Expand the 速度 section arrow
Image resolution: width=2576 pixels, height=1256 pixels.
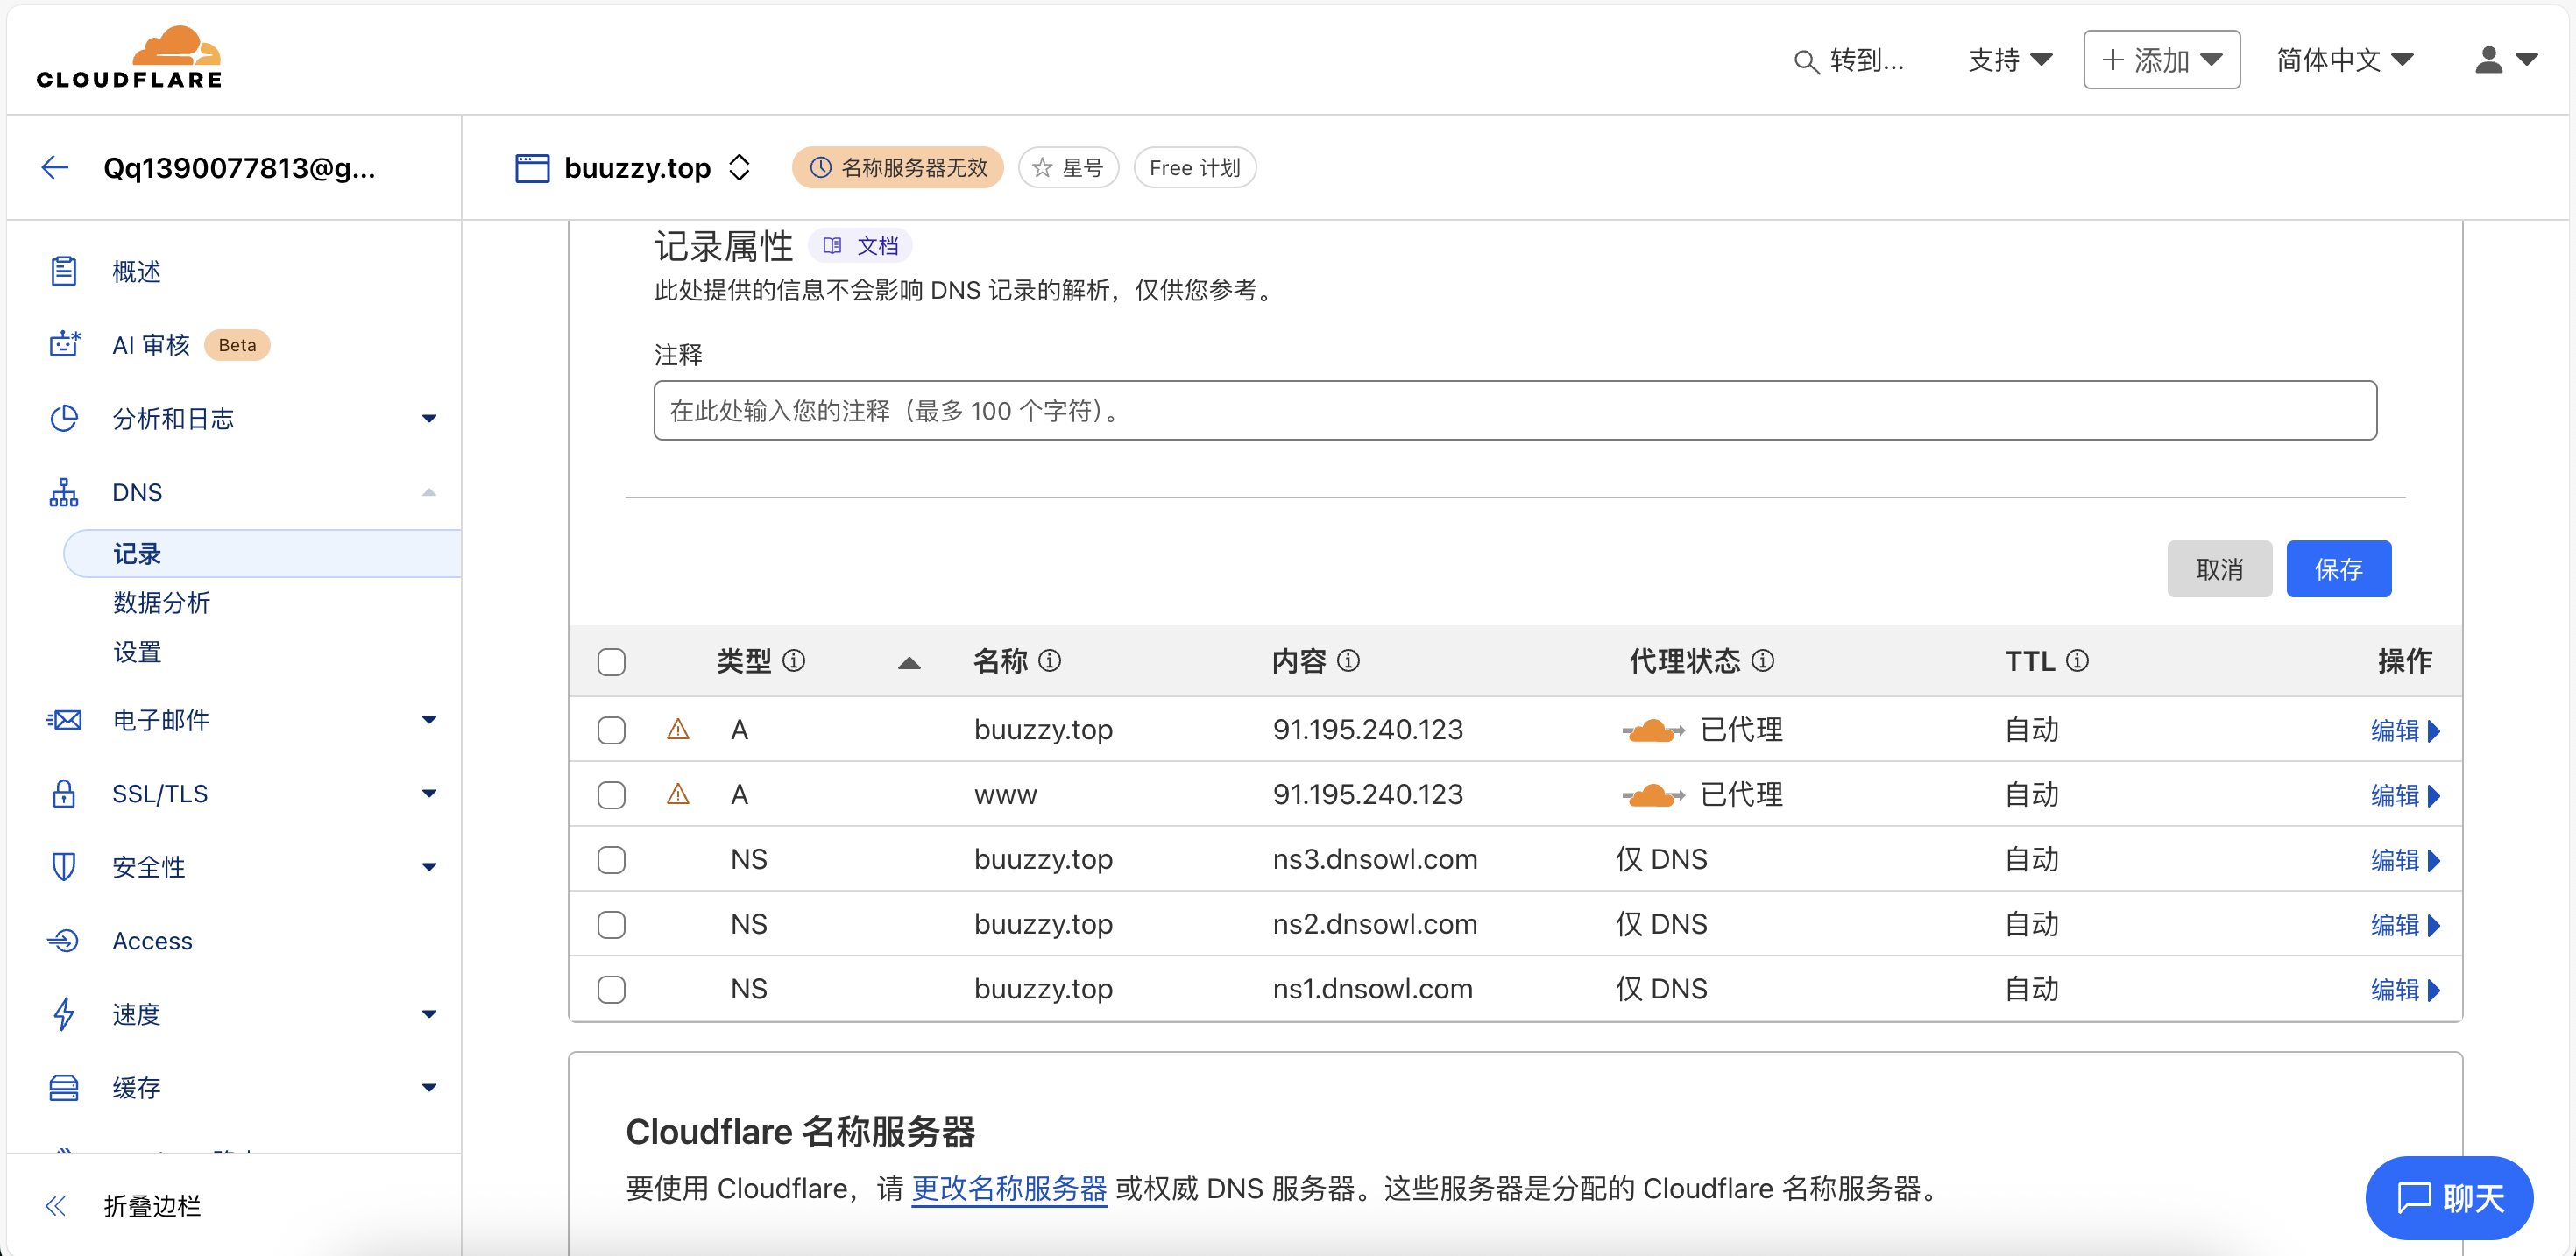coord(429,1014)
